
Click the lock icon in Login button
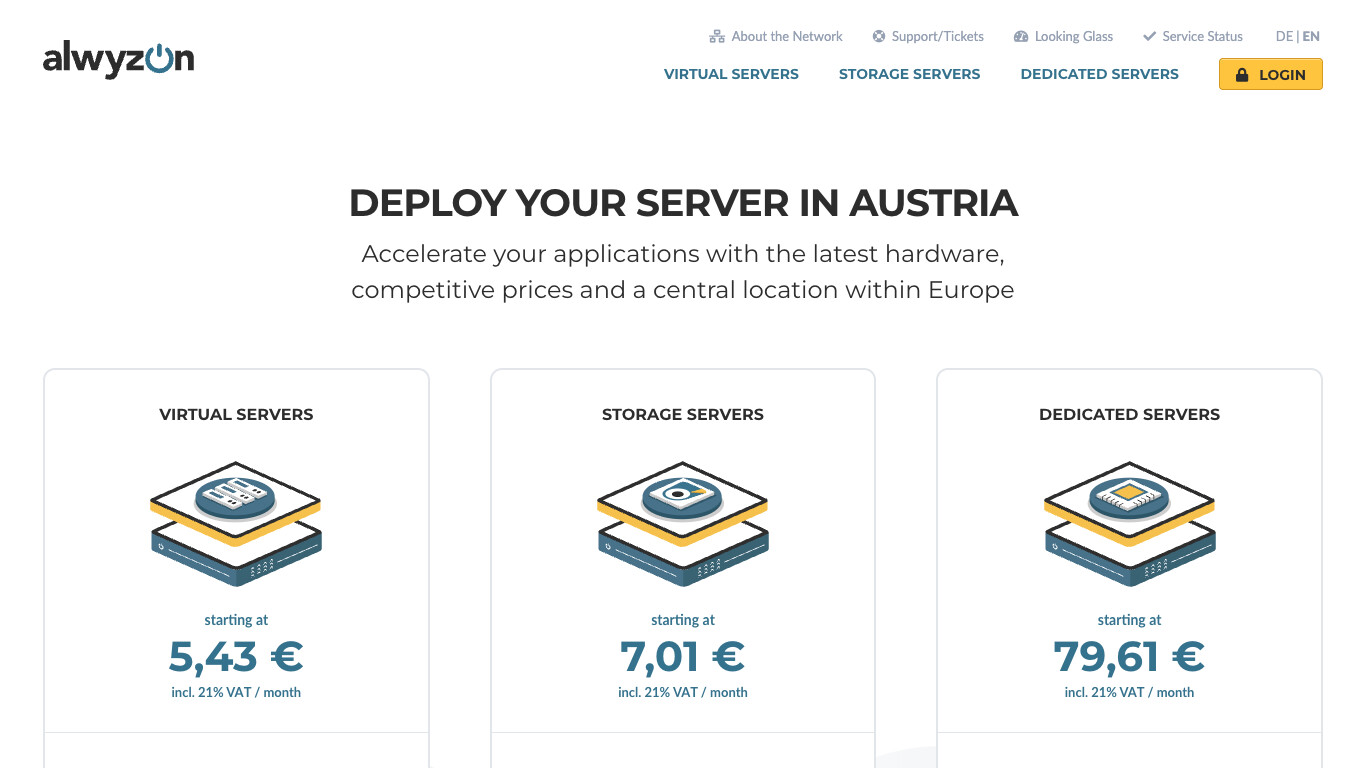point(1242,75)
